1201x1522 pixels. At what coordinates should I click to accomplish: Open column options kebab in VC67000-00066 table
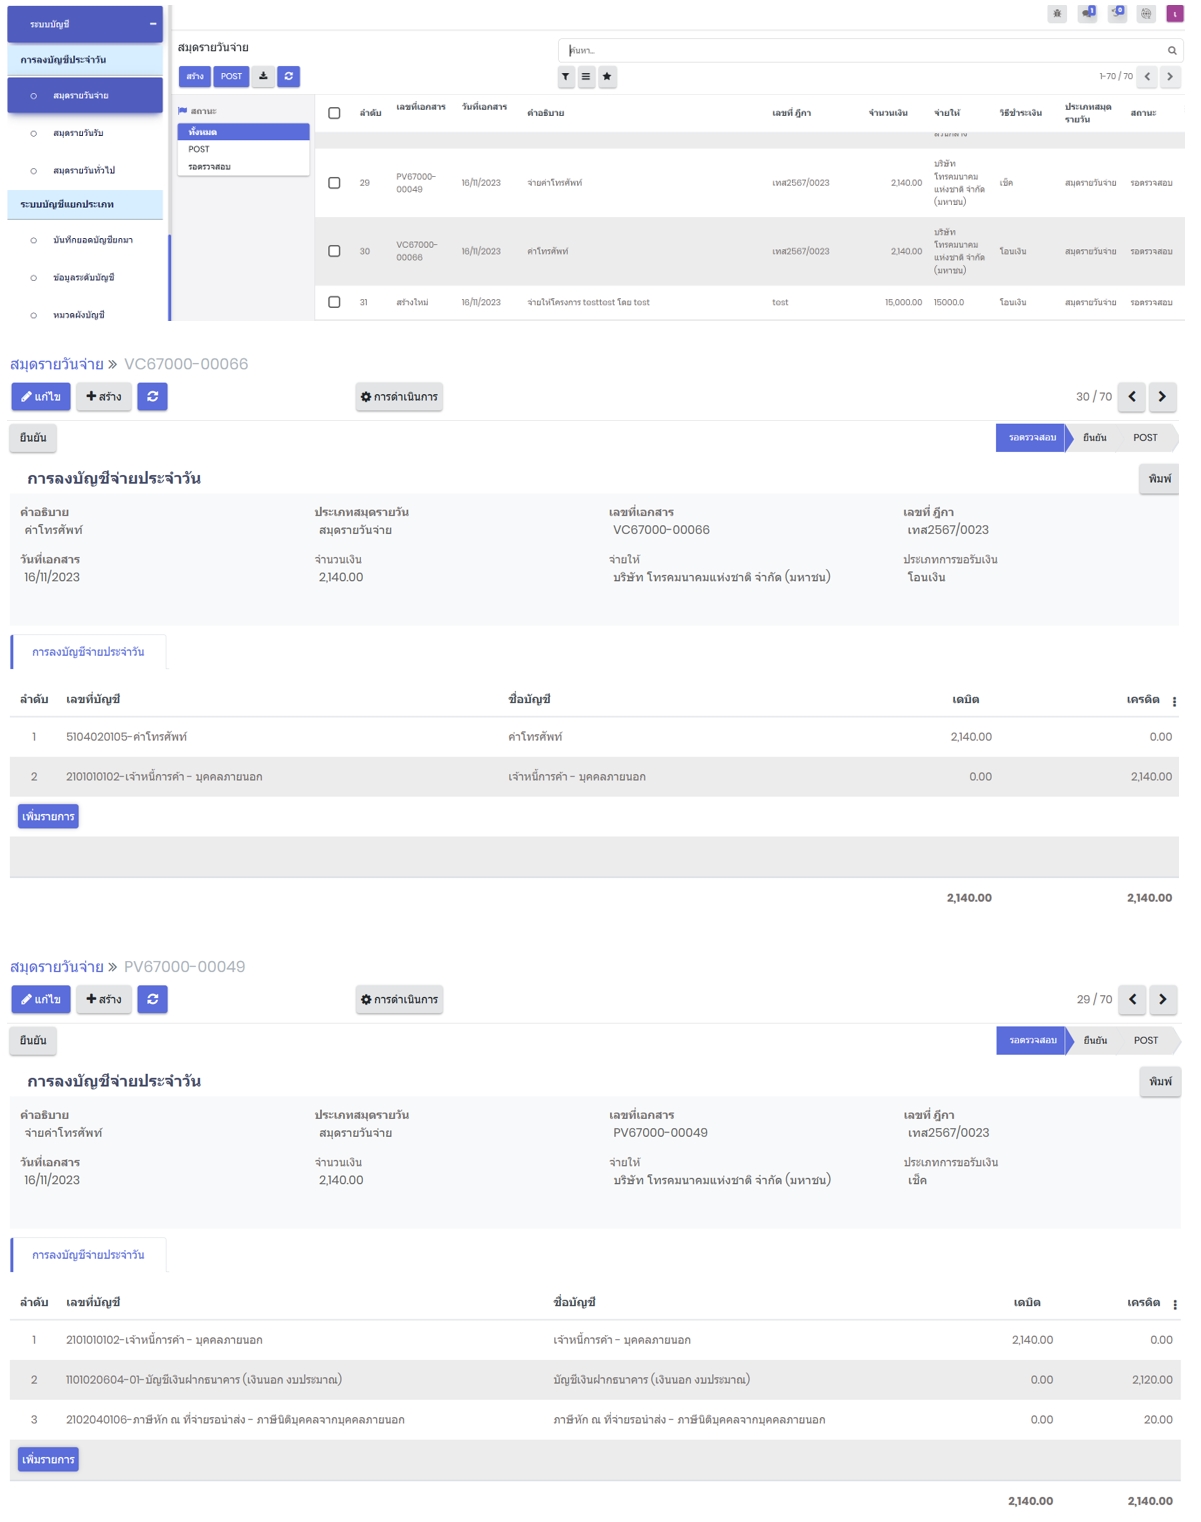click(1174, 701)
